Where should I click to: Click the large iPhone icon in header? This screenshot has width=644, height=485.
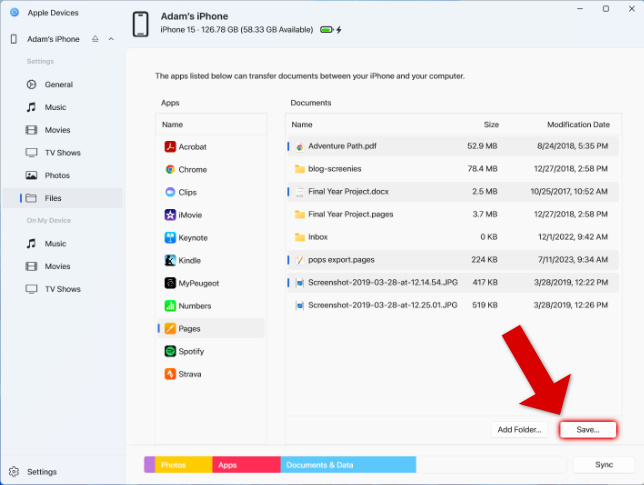[x=140, y=24]
